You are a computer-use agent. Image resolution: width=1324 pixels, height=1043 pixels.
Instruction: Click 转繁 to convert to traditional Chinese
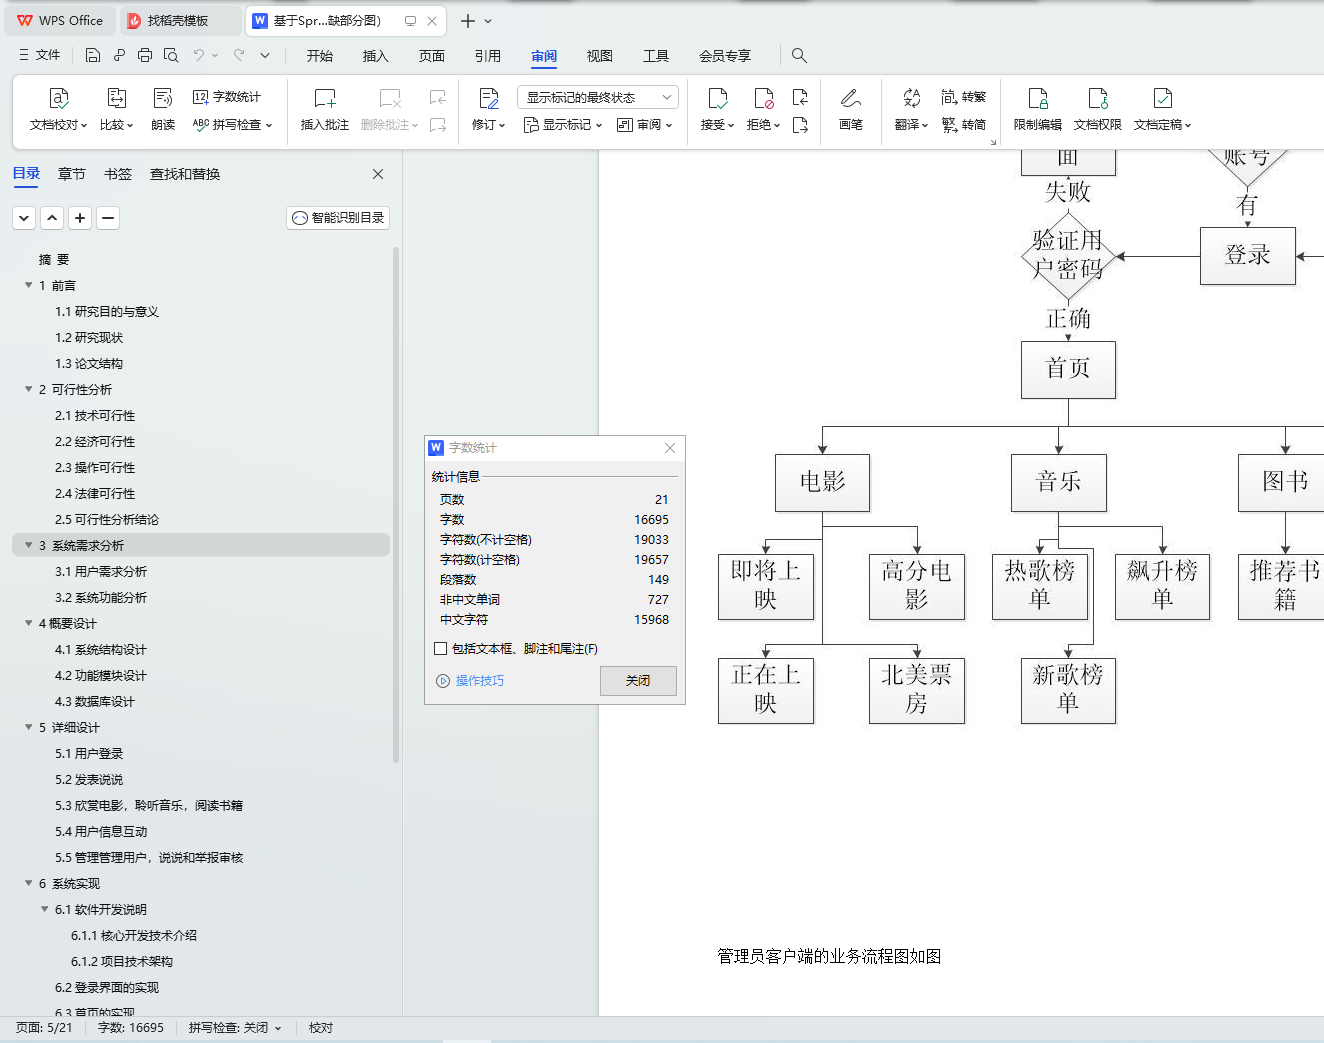click(x=964, y=97)
